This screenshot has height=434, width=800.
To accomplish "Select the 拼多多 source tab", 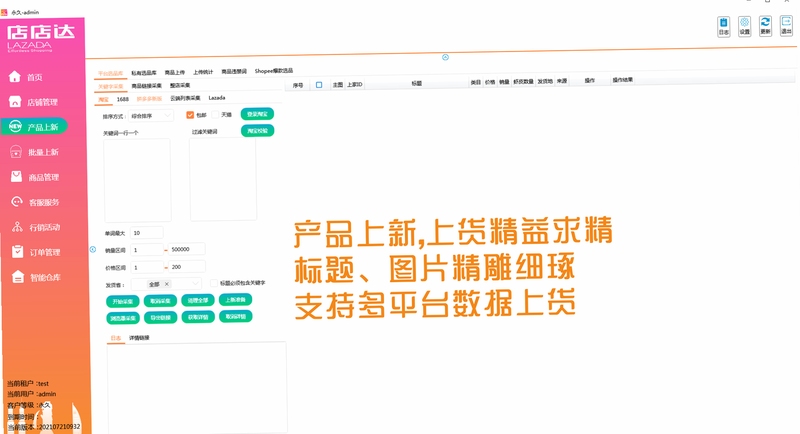I will [x=149, y=98].
